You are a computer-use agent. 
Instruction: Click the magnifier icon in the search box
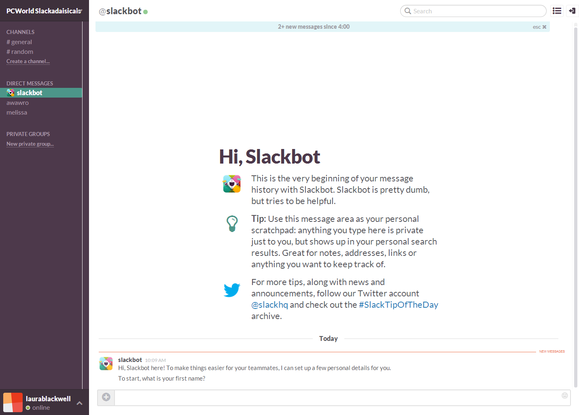click(407, 11)
